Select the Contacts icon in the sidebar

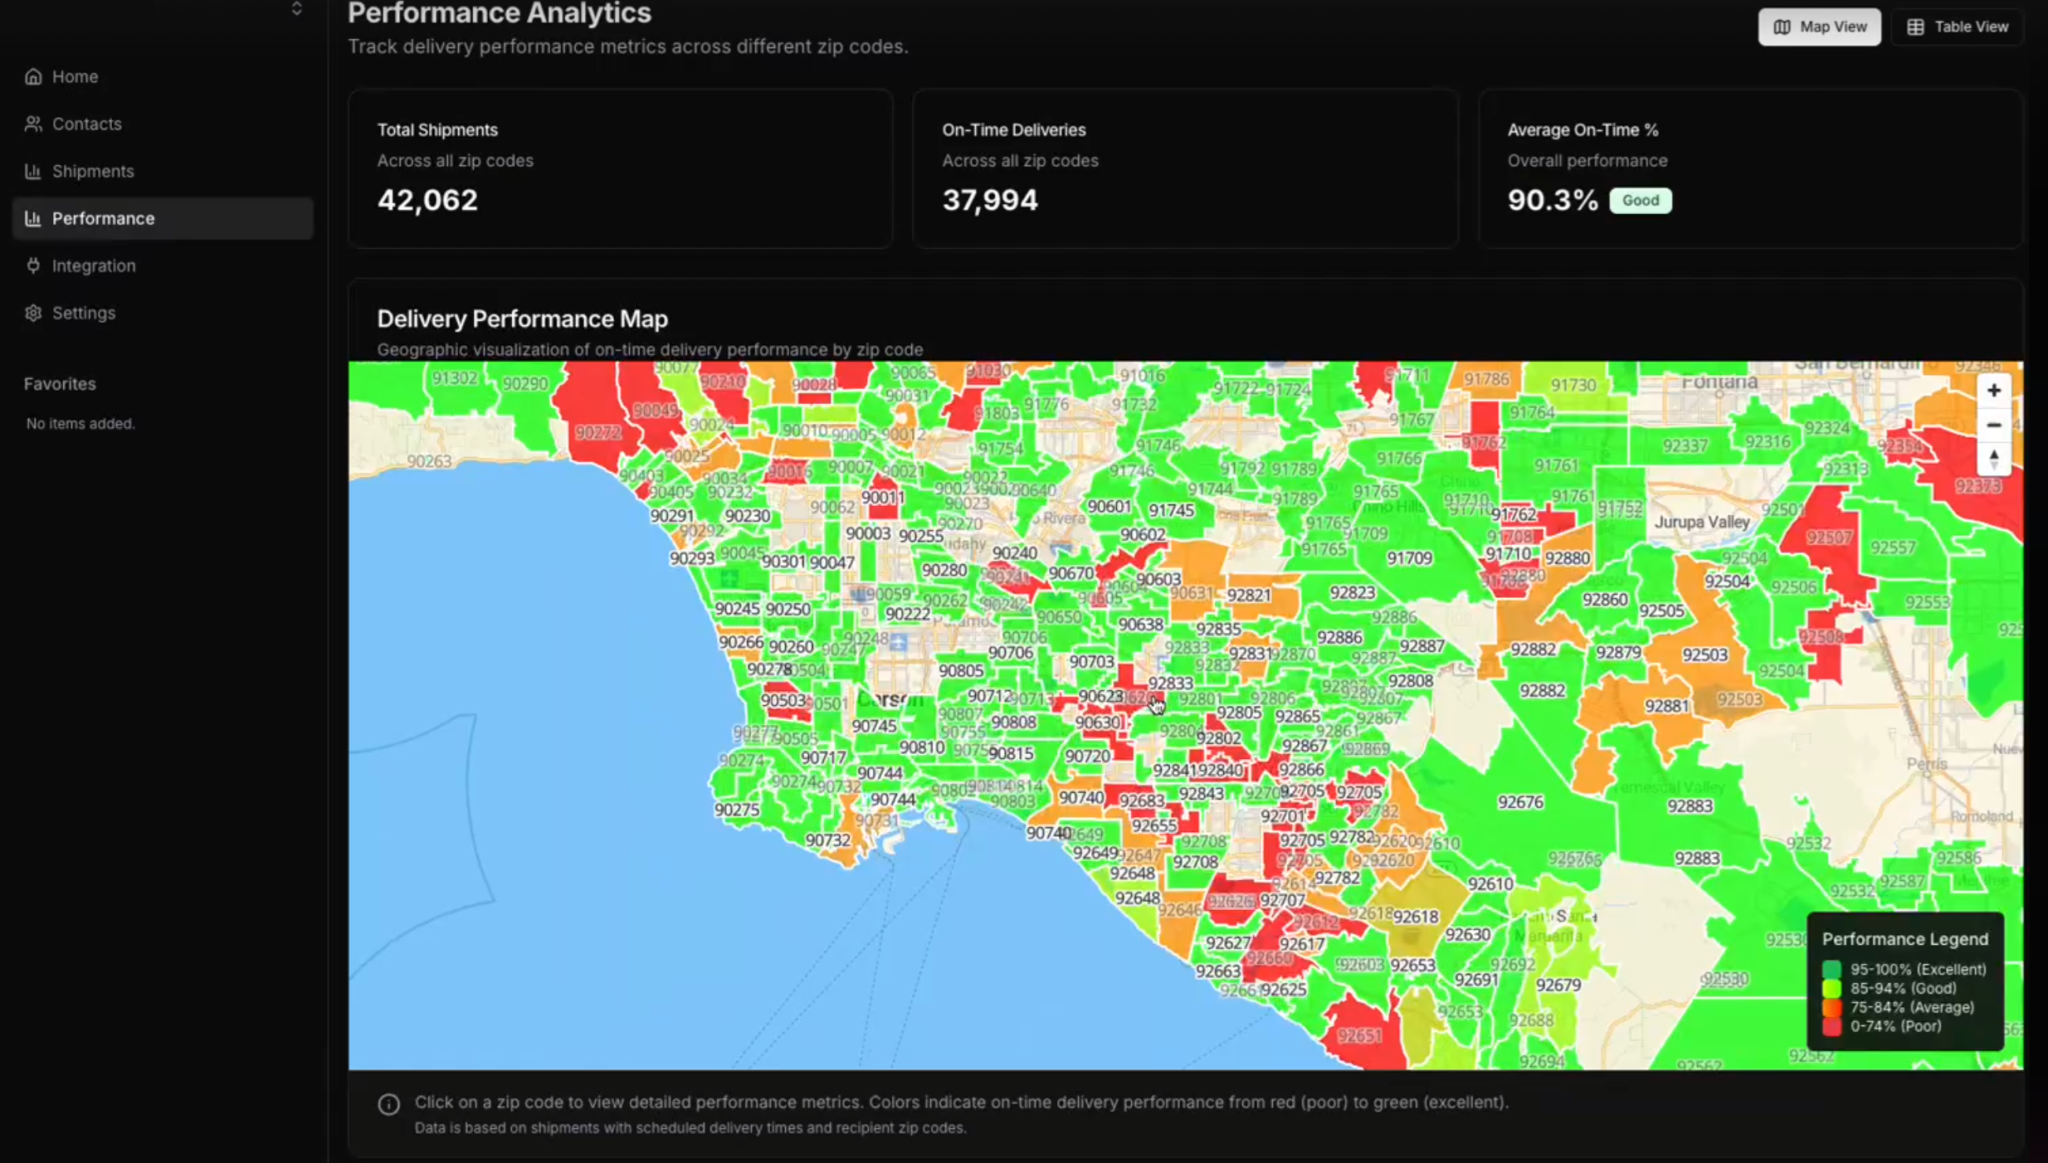(x=33, y=123)
